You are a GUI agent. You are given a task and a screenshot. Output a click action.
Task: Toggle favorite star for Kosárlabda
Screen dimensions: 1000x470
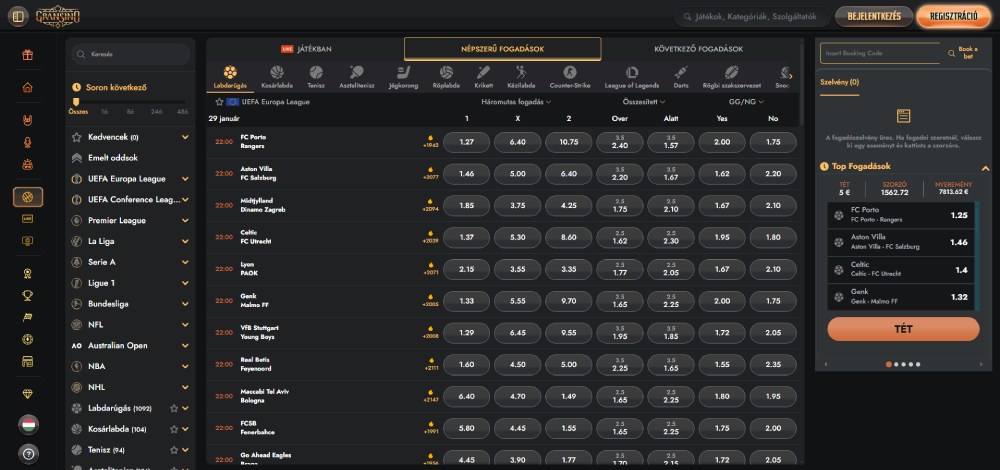tap(173, 429)
